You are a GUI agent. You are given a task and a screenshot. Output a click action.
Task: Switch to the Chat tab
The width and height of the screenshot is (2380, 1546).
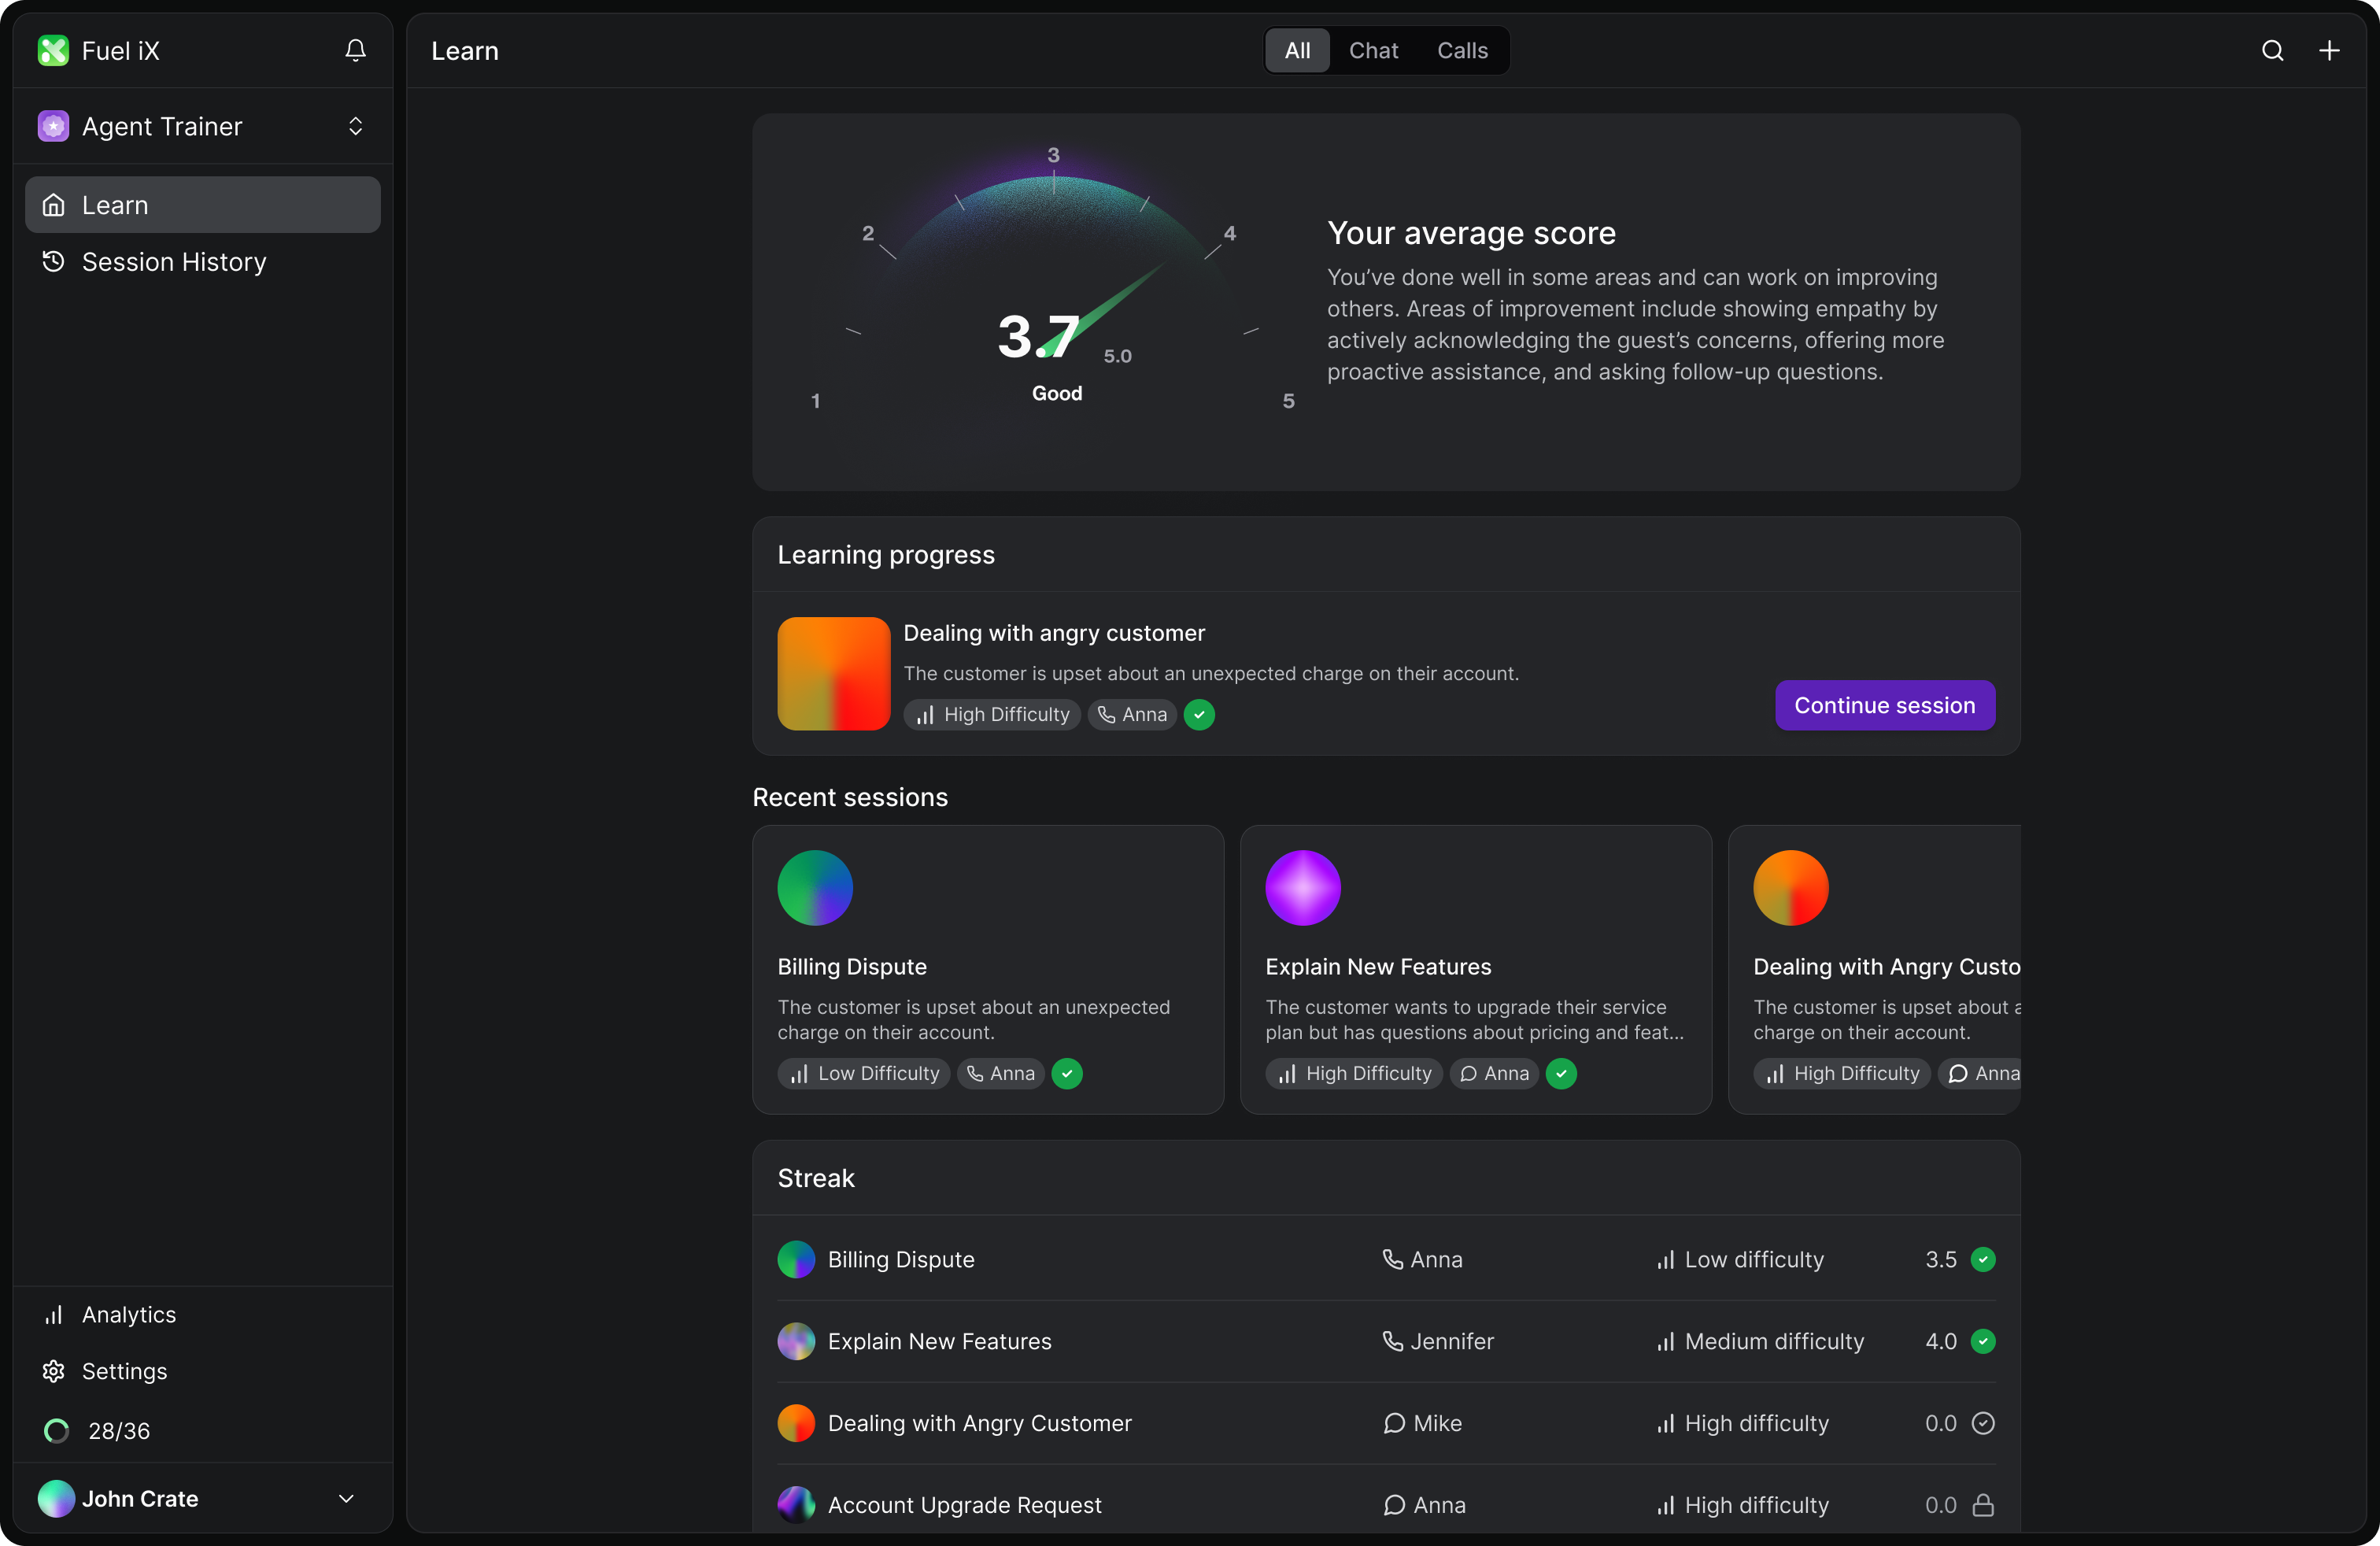[1373, 50]
